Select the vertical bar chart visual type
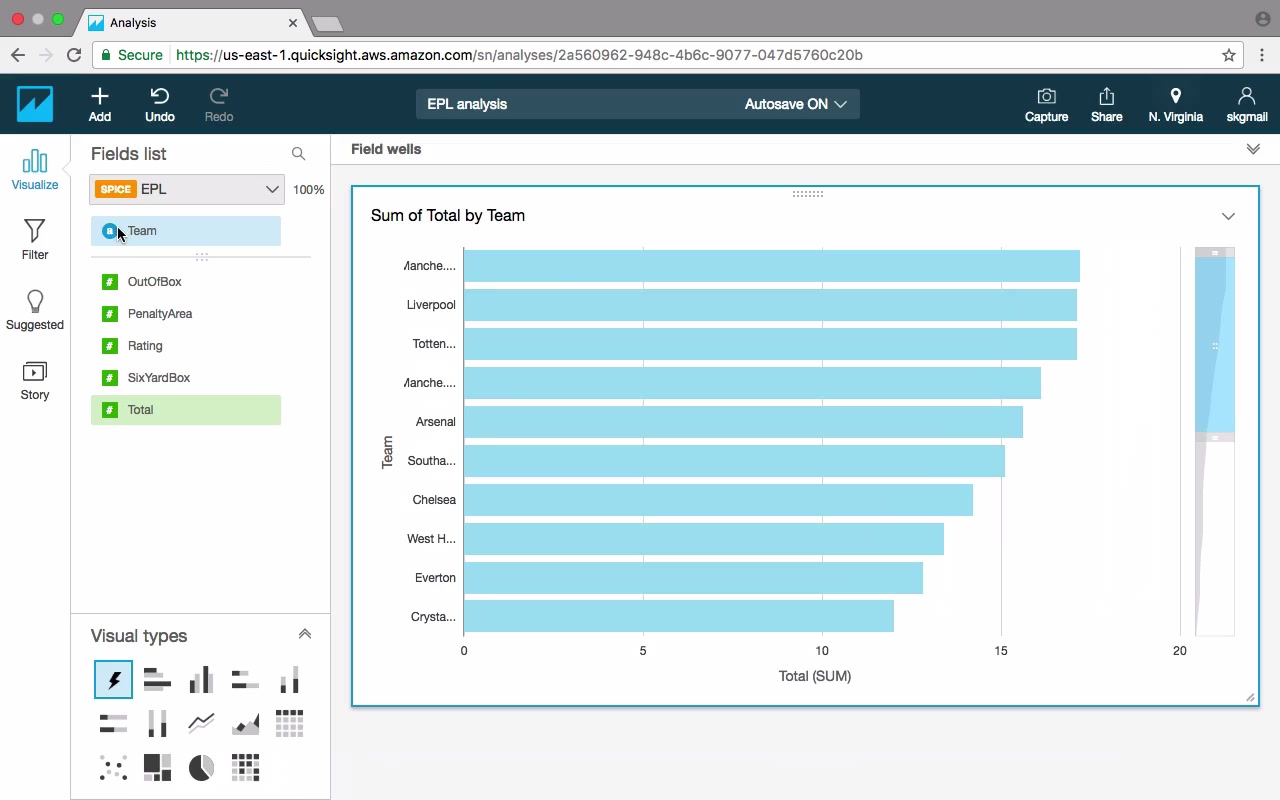 (x=201, y=680)
